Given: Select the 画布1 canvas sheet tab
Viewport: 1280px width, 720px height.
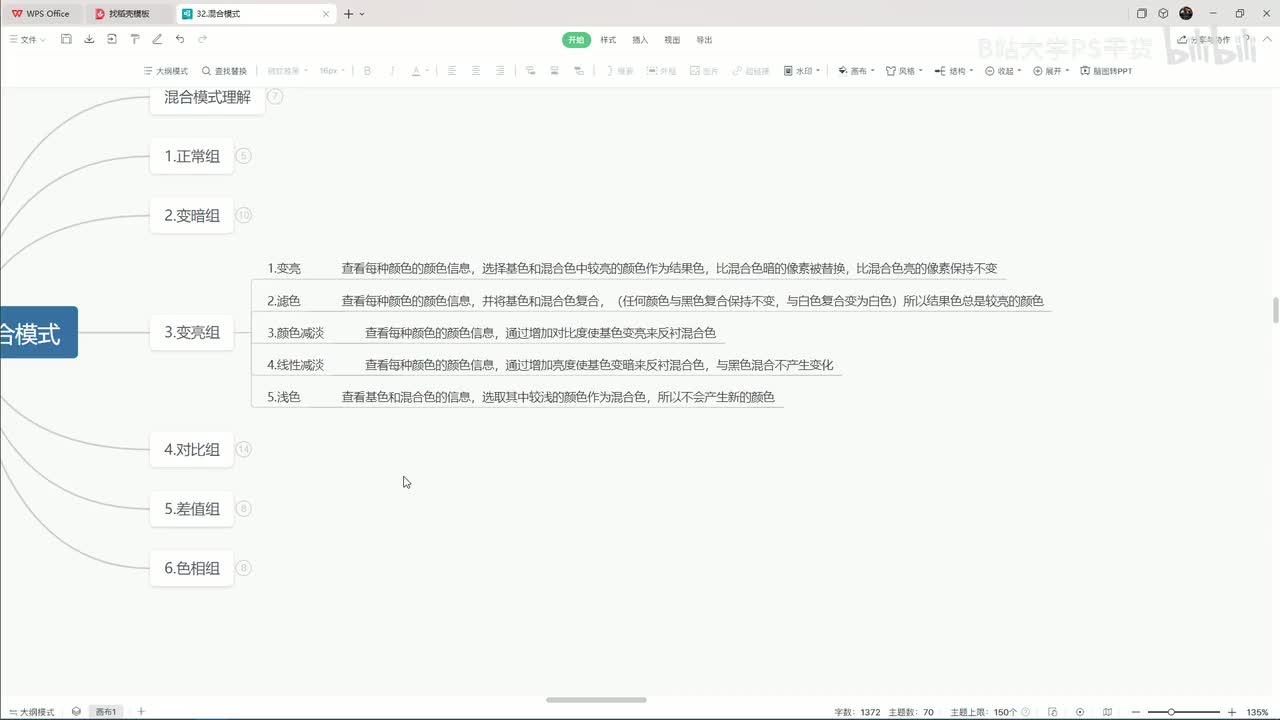Looking at the screenshot, I should 106,712.
